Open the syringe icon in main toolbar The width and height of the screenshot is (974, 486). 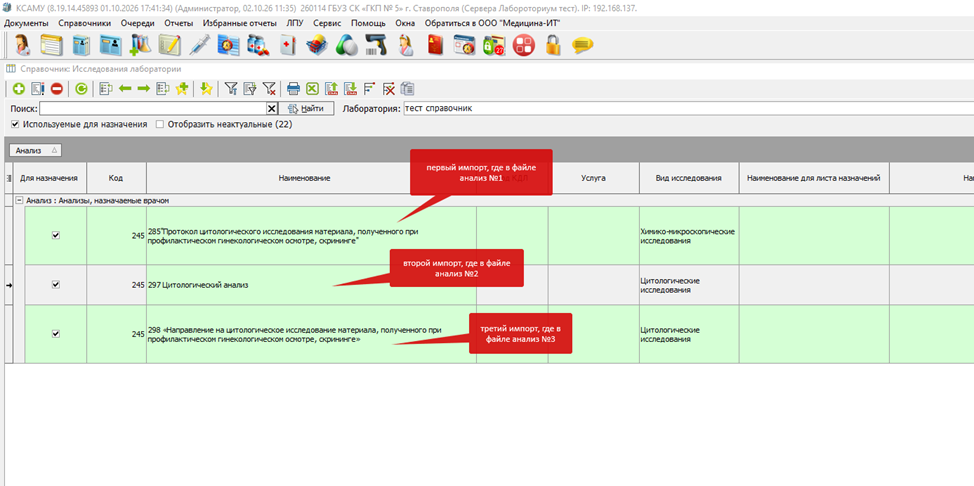coord(200,46)
